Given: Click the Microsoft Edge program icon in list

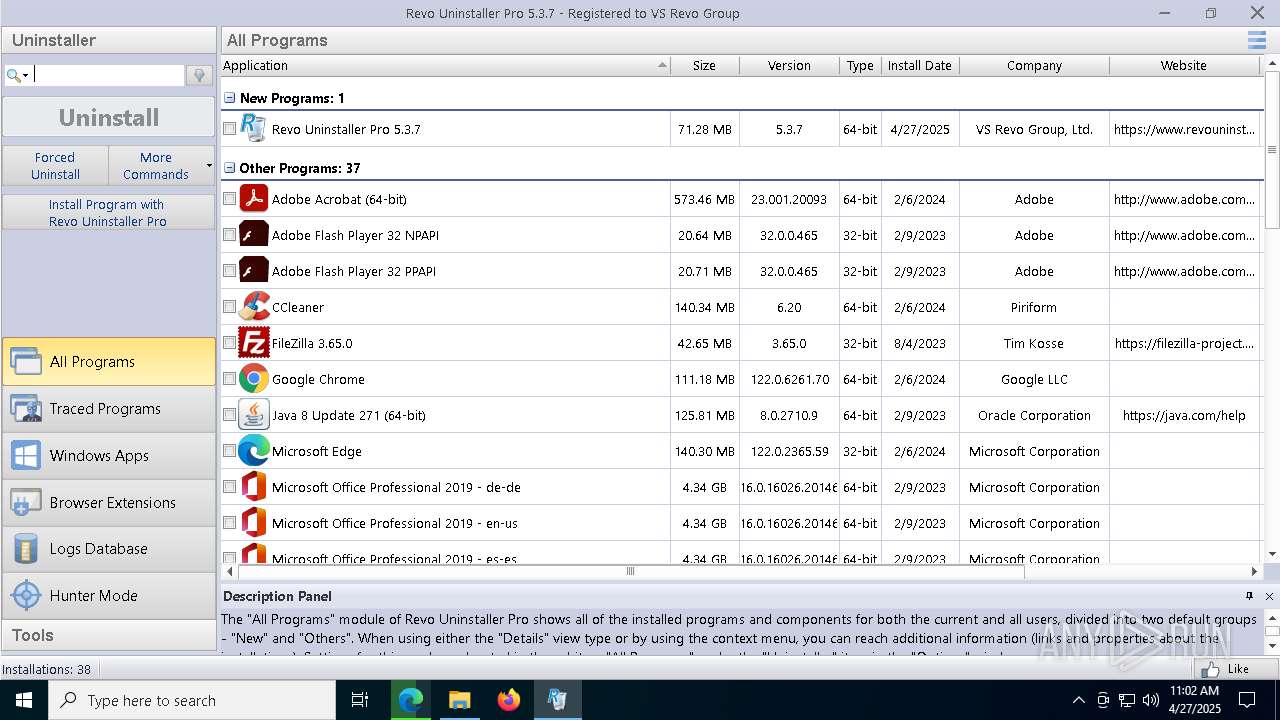Looking at the screenshot, I should [253, 450].
